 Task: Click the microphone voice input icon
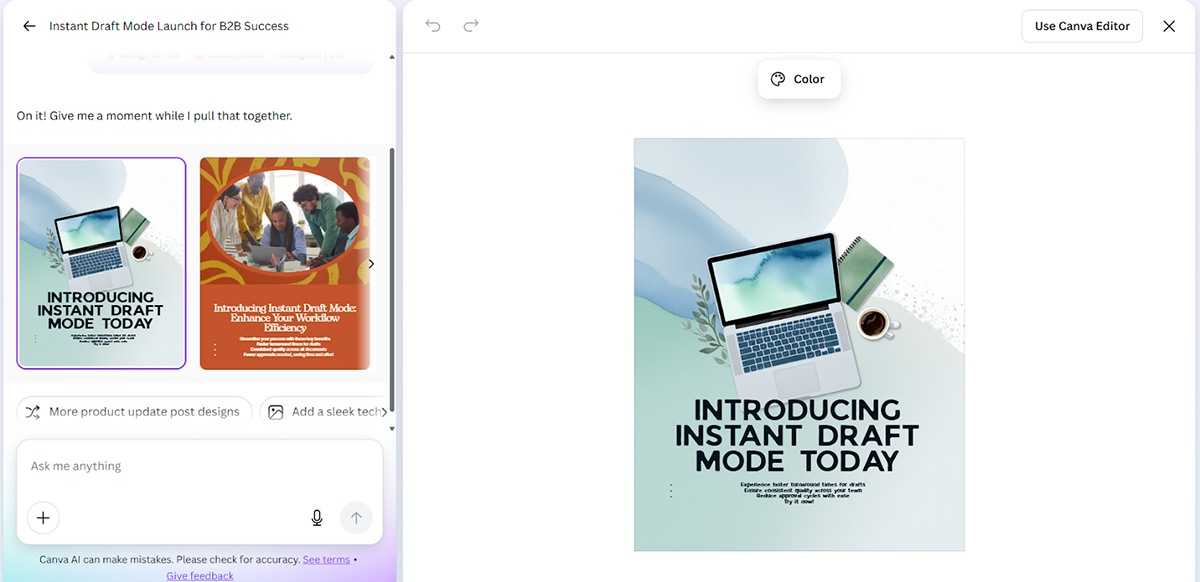(x=317, y=517)
